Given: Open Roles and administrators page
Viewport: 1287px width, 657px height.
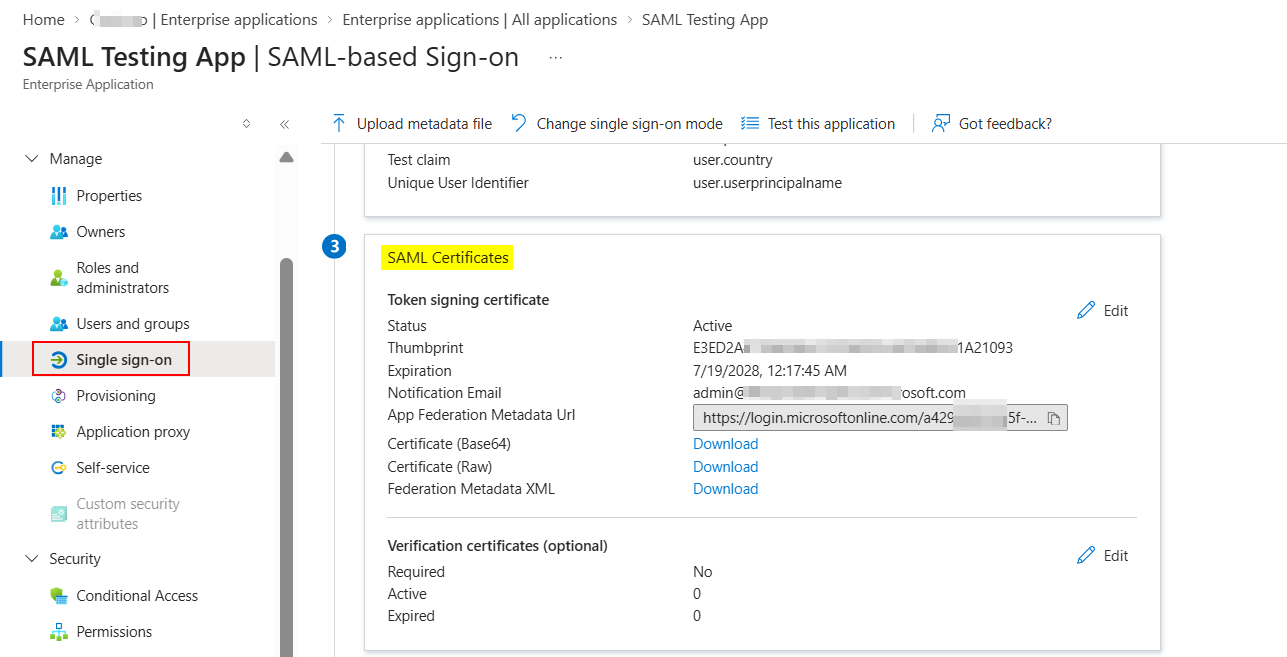Looking at the screenshot, I should (x=123, y=278).
